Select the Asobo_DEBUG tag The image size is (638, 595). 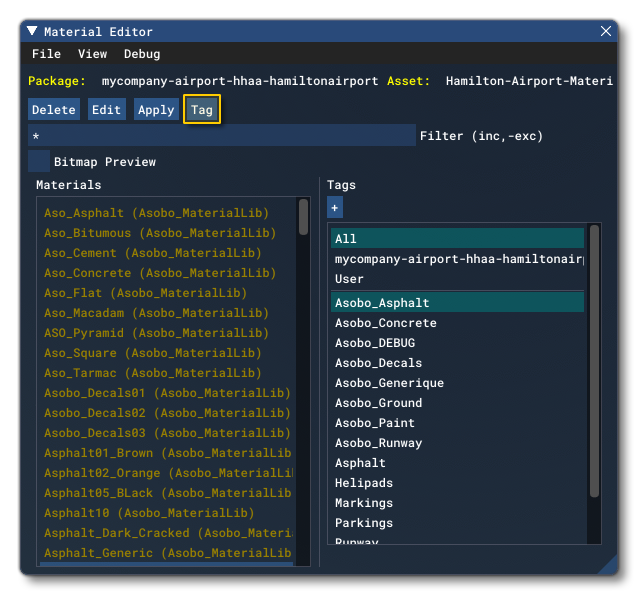pyautogui.click(x=457, y=342)
